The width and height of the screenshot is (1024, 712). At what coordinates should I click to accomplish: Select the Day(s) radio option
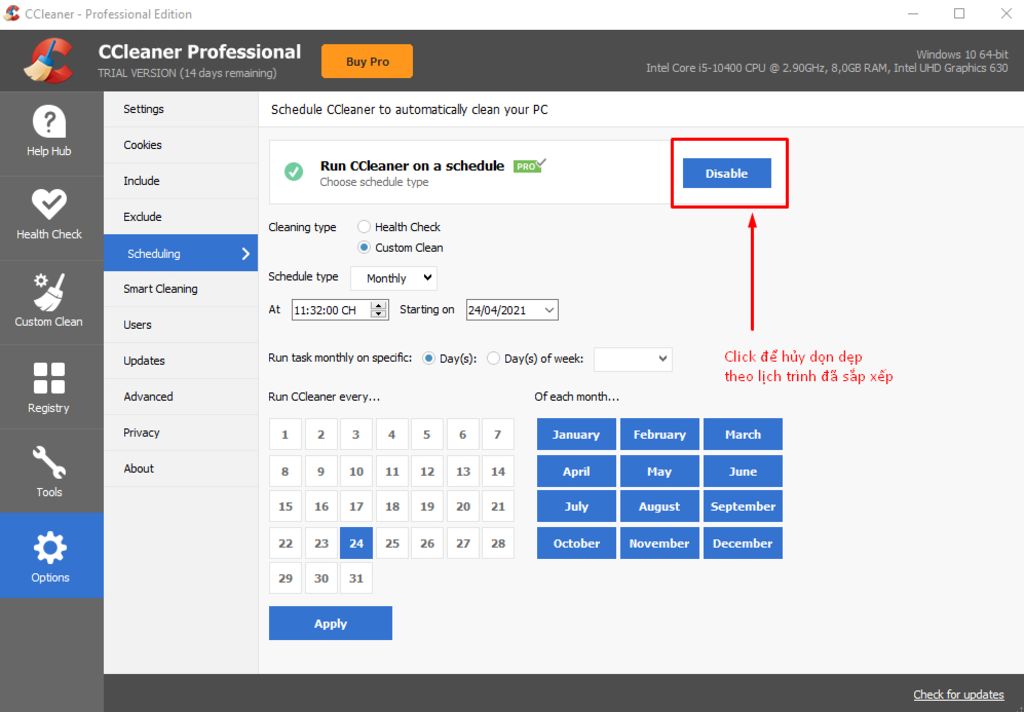(x=428, y=358)
